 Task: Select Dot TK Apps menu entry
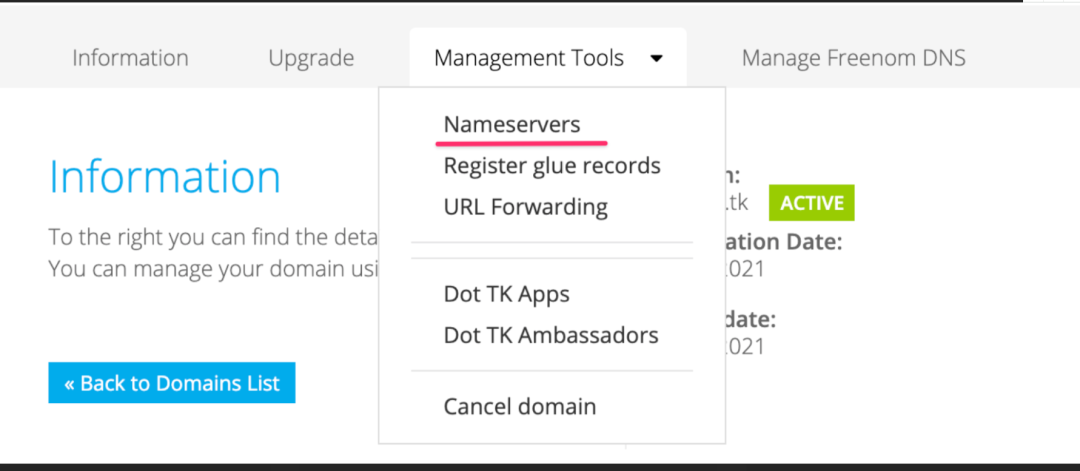pyautogui.click(x=506, y=295)
